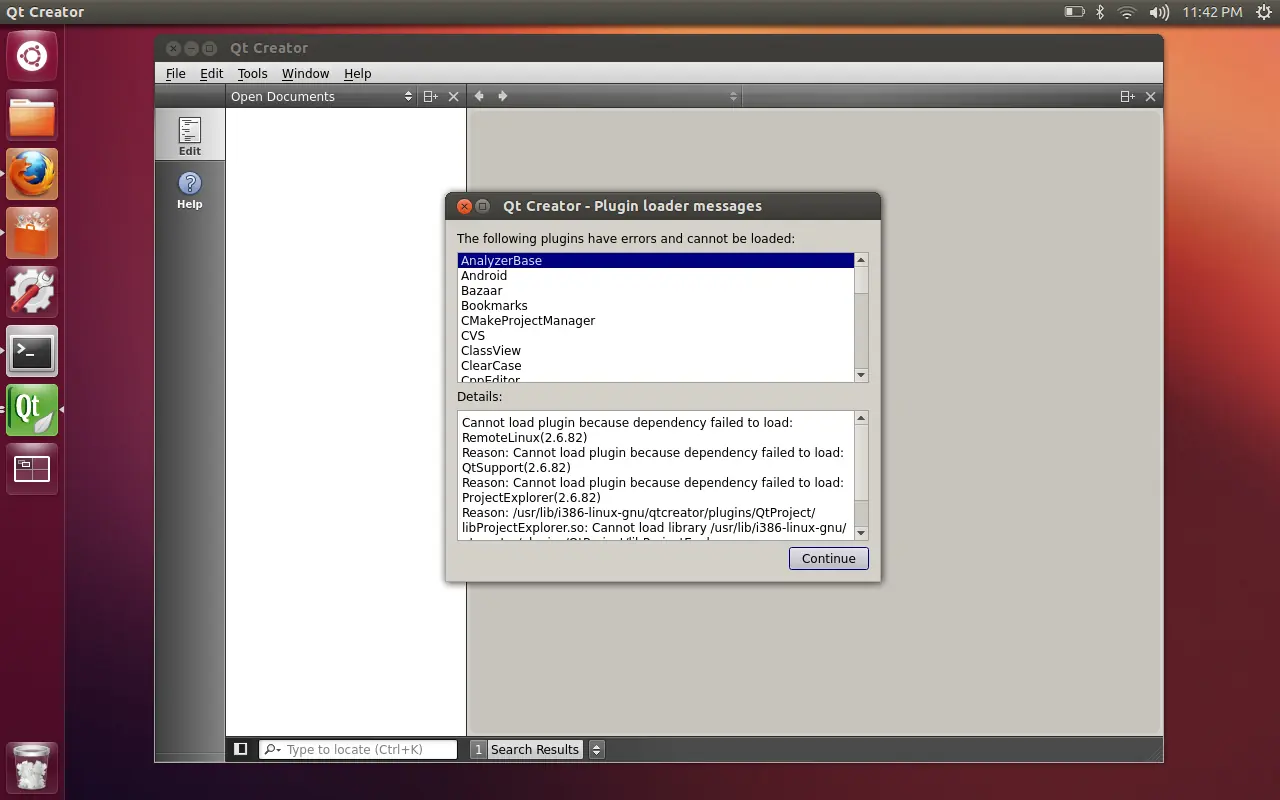Open Help mode in sidebar
The image size is (1280, 800).
[190, 189]
